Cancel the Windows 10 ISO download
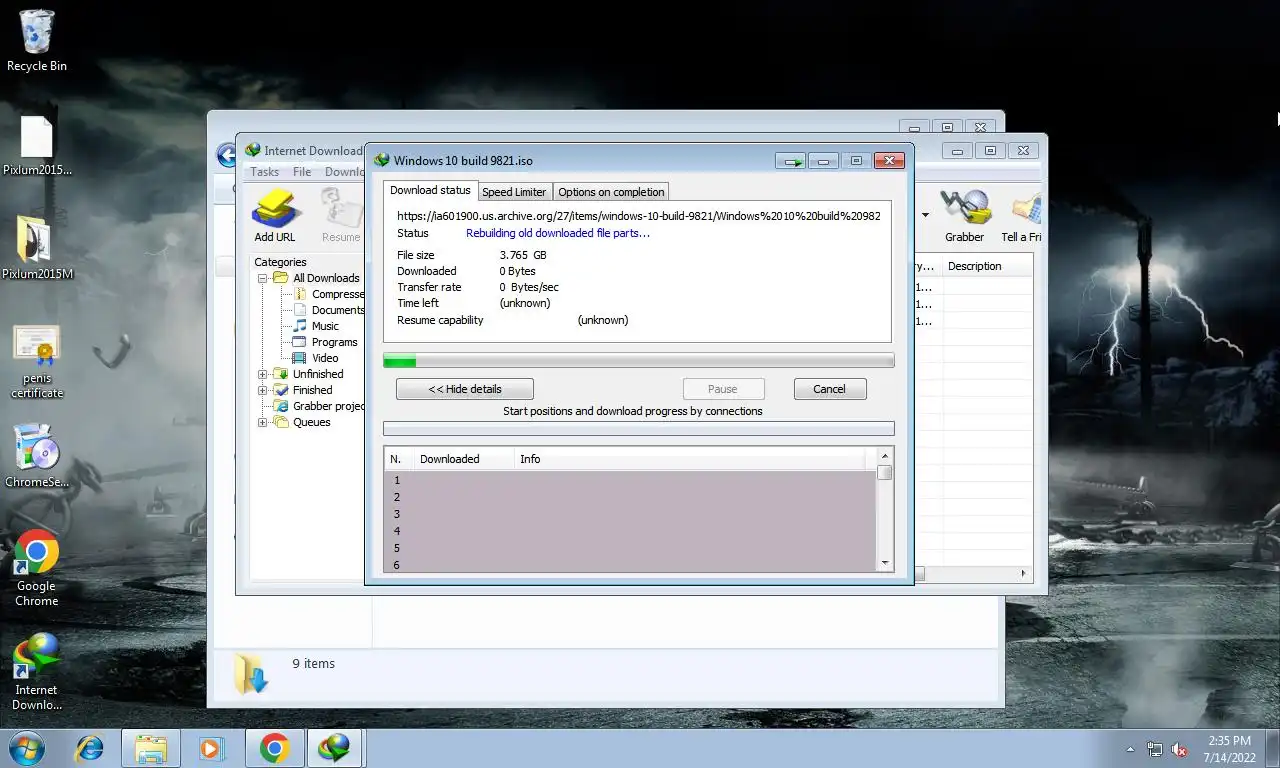This screenshot has height=768, width=1280. tap(829, 389)
